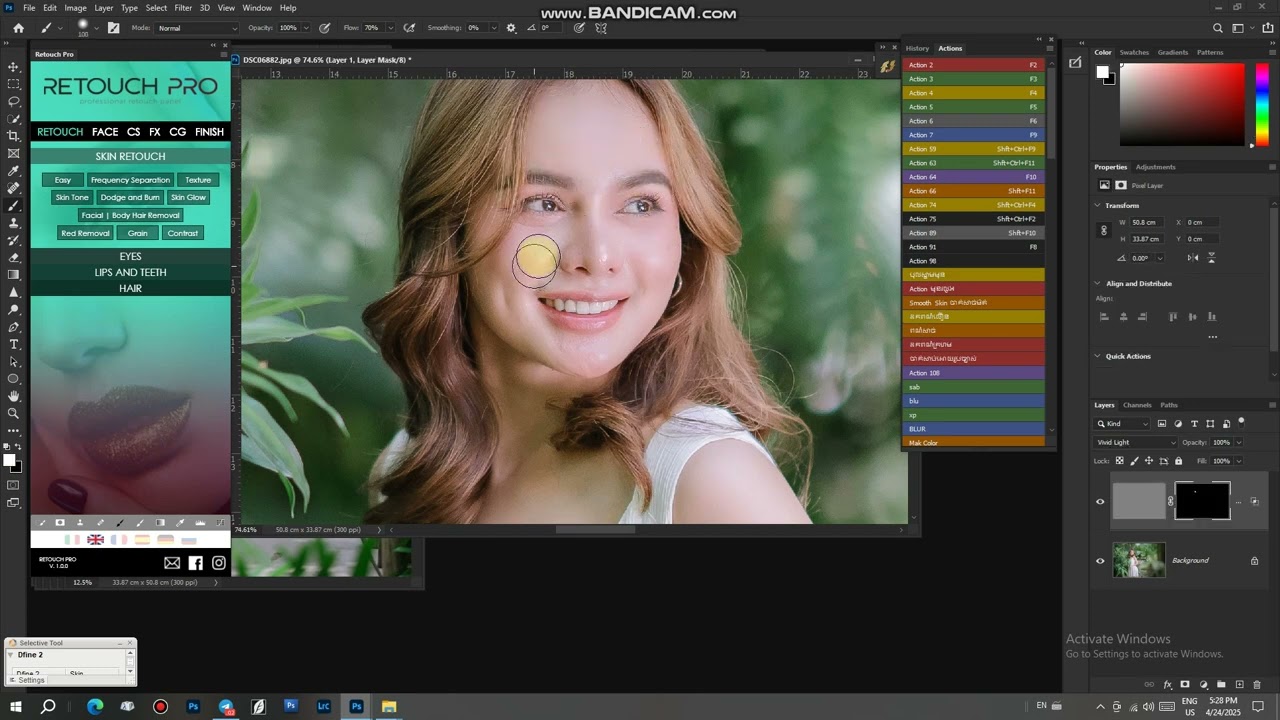Select the Zoom tool
This screenshot has height=720, width=1280.
(x=13, y=413)
